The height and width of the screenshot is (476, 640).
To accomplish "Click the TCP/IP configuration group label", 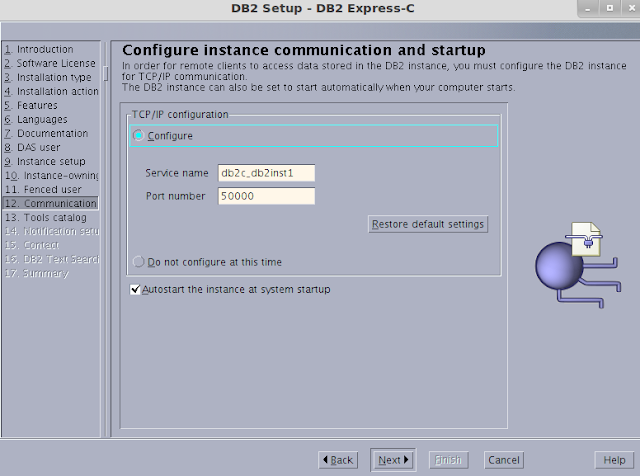I will [180, 114].
